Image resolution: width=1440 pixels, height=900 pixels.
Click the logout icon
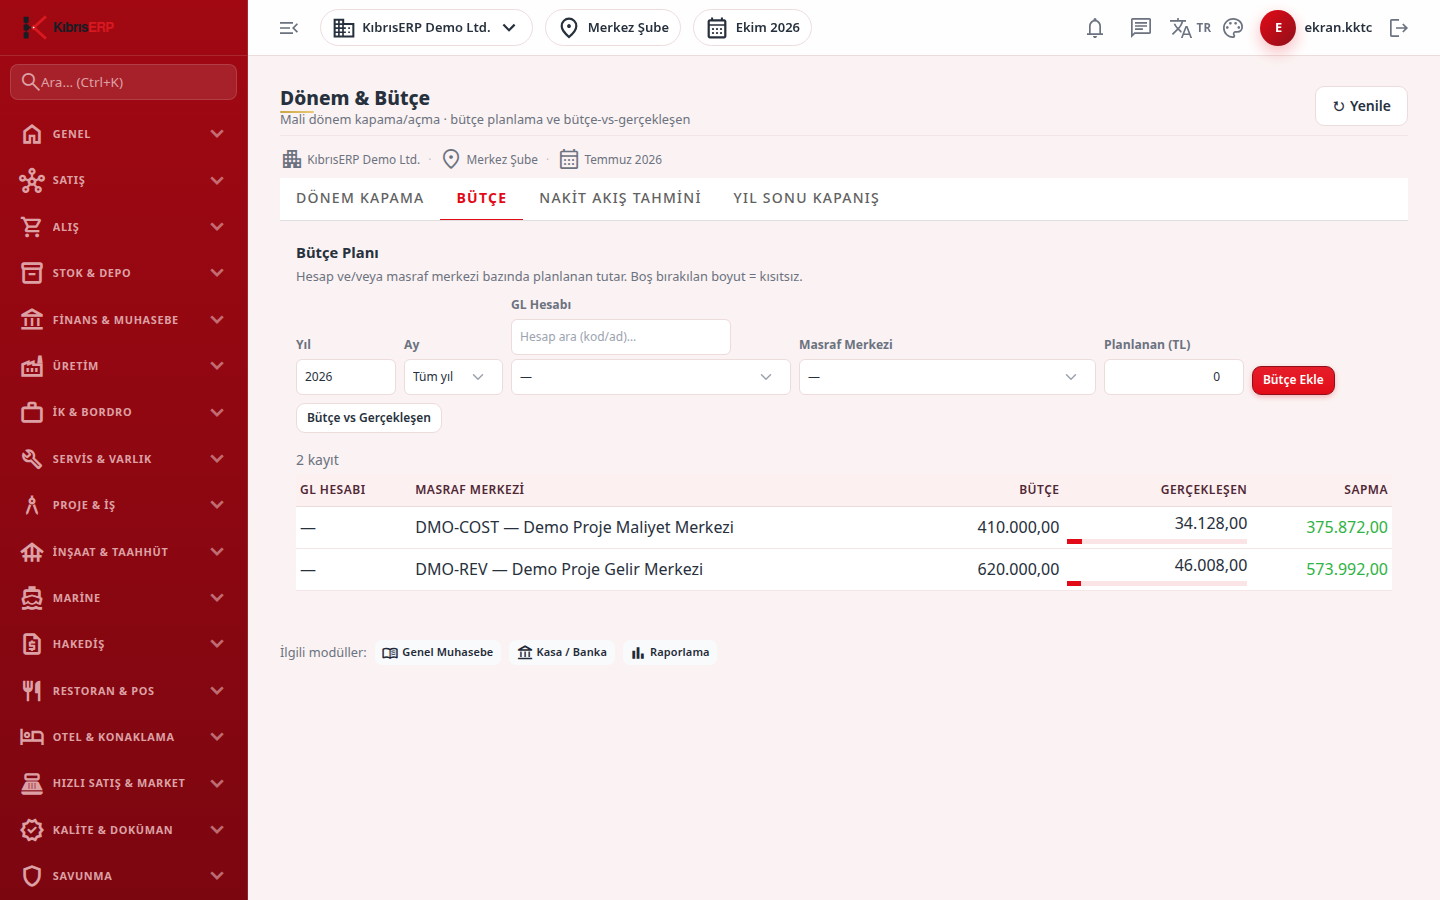click(1399, 28)
